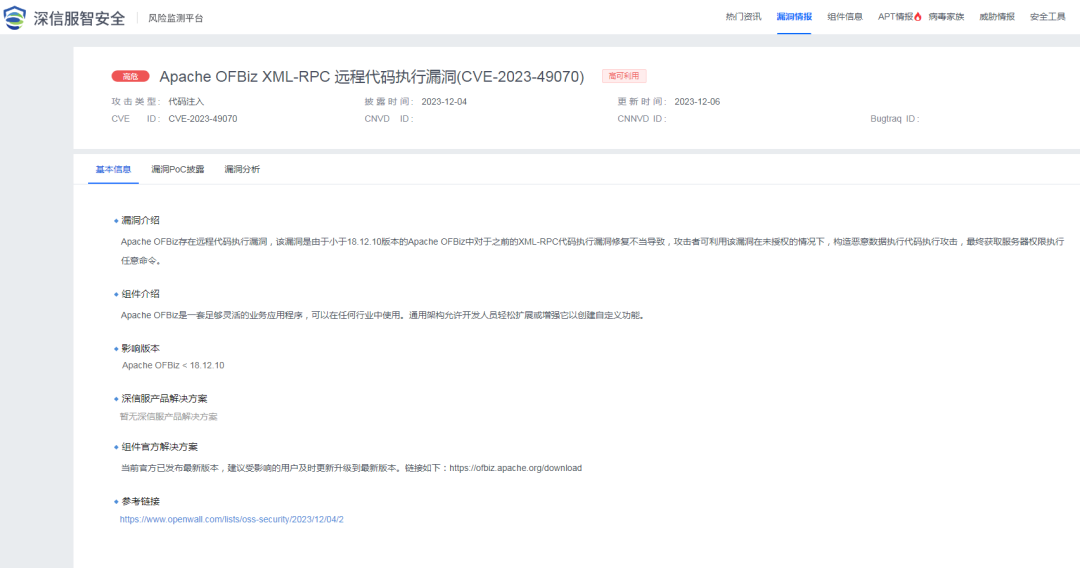Screen dimensions: 1080x568
Task: Switch to the 基本信息 tab
Action: 113,169
